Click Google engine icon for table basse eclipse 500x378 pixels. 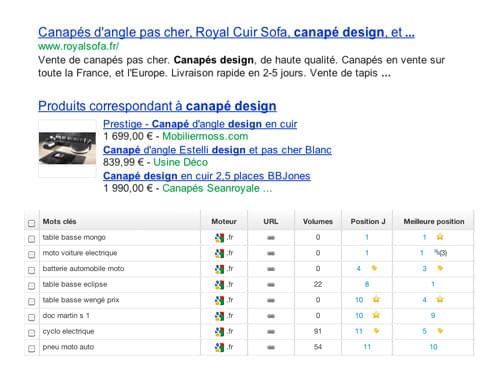[x=219, y=285]
